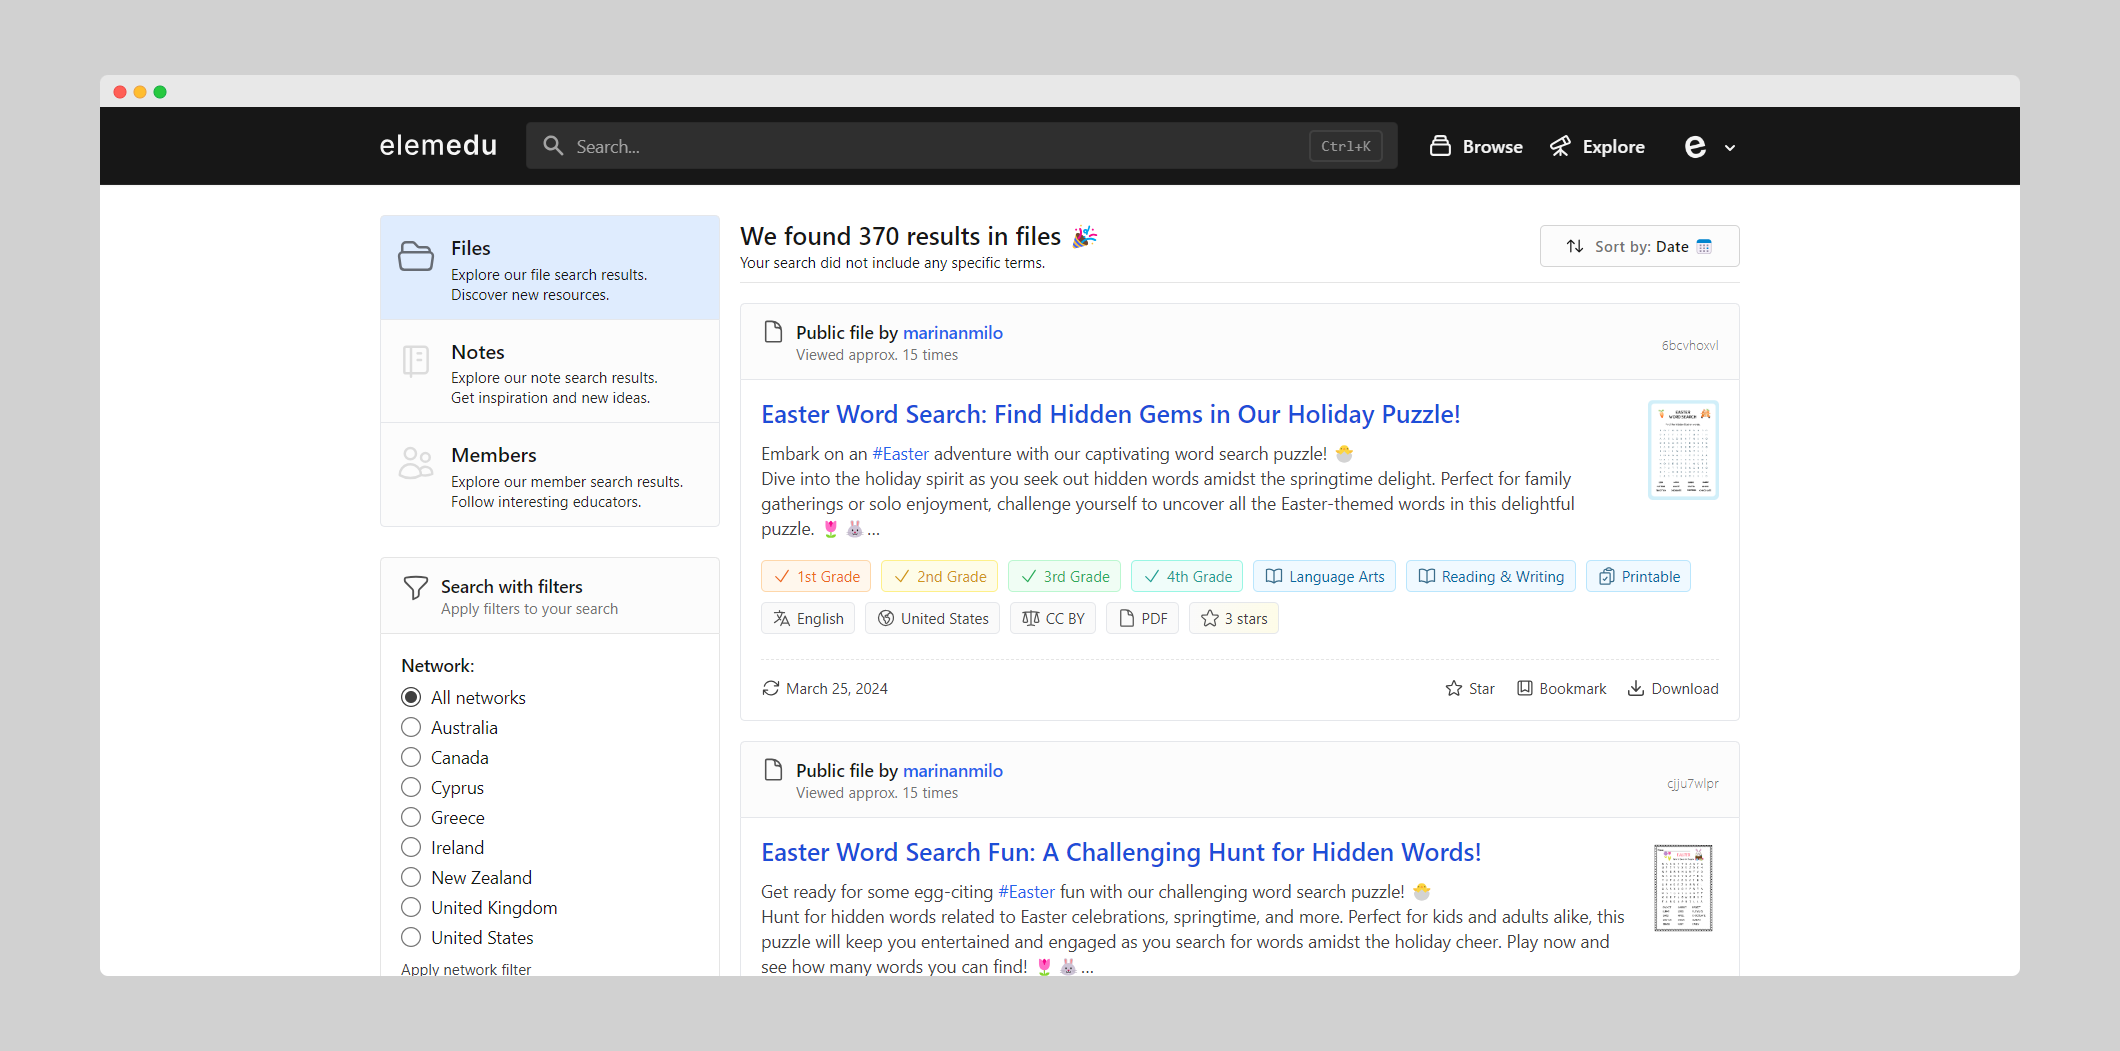
Task: Select the Greece network radio button
Action: click(x=411, y=817)
